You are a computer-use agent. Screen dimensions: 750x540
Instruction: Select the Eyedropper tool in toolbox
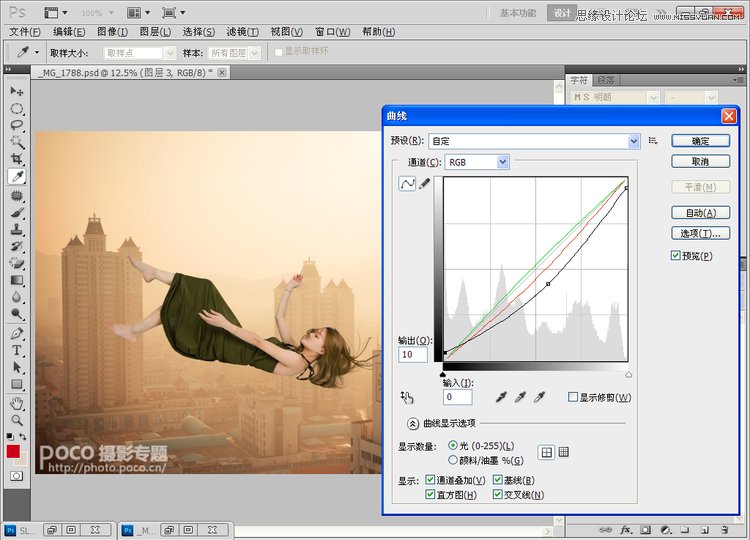click(17, 176)
